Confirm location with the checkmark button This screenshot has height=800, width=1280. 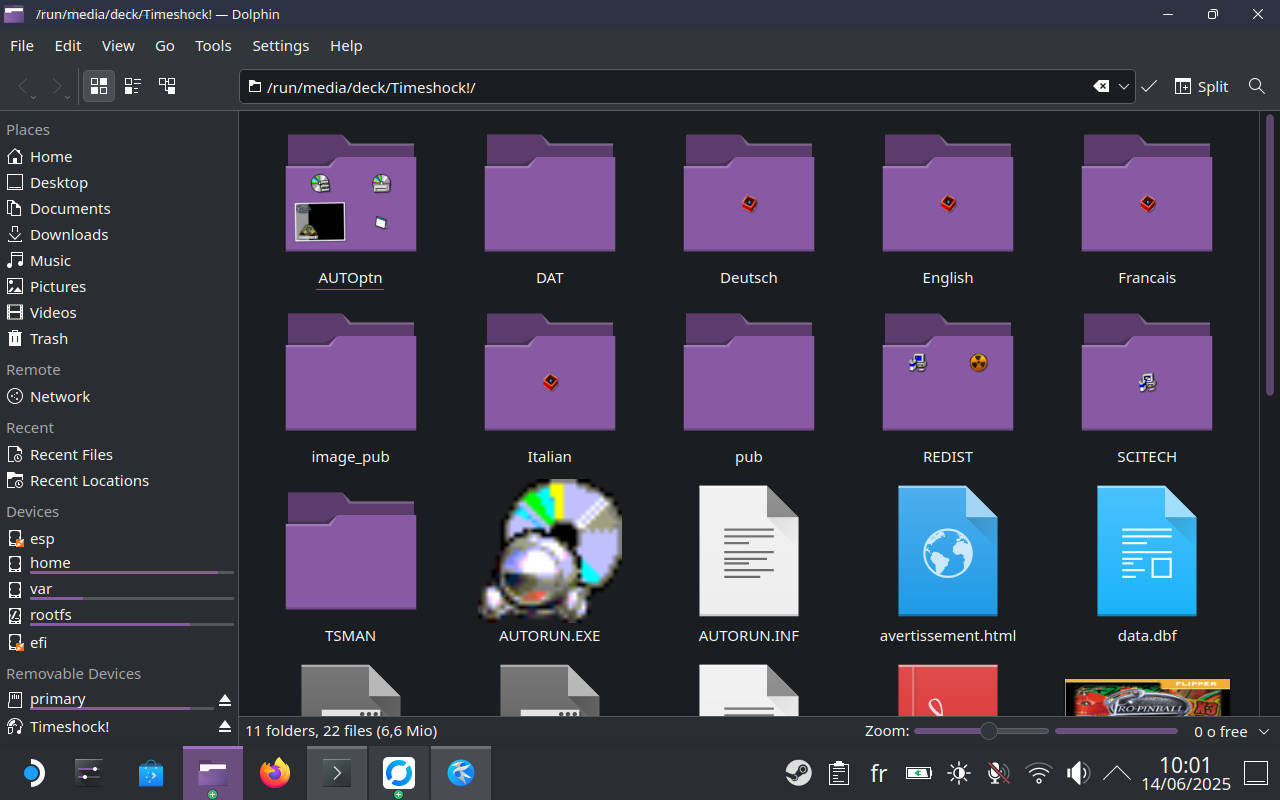pos(1149,87)
